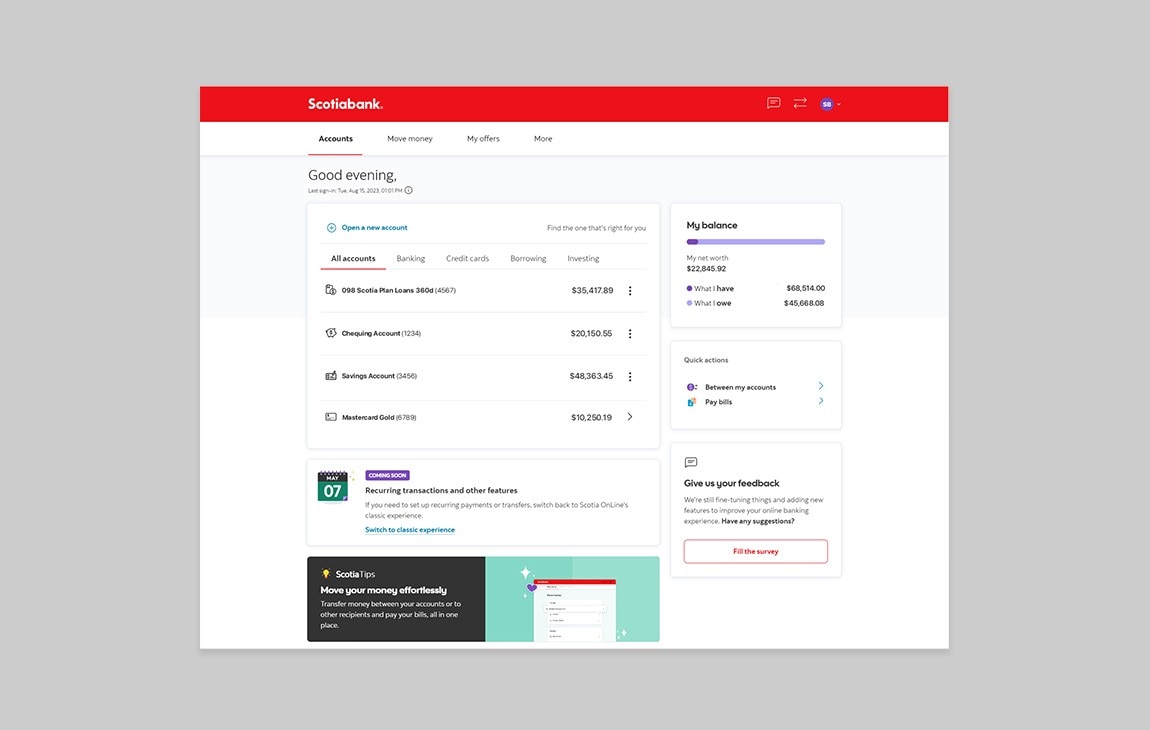
Task: Click the Coming Soon badge
Action: tap(387, 475)
